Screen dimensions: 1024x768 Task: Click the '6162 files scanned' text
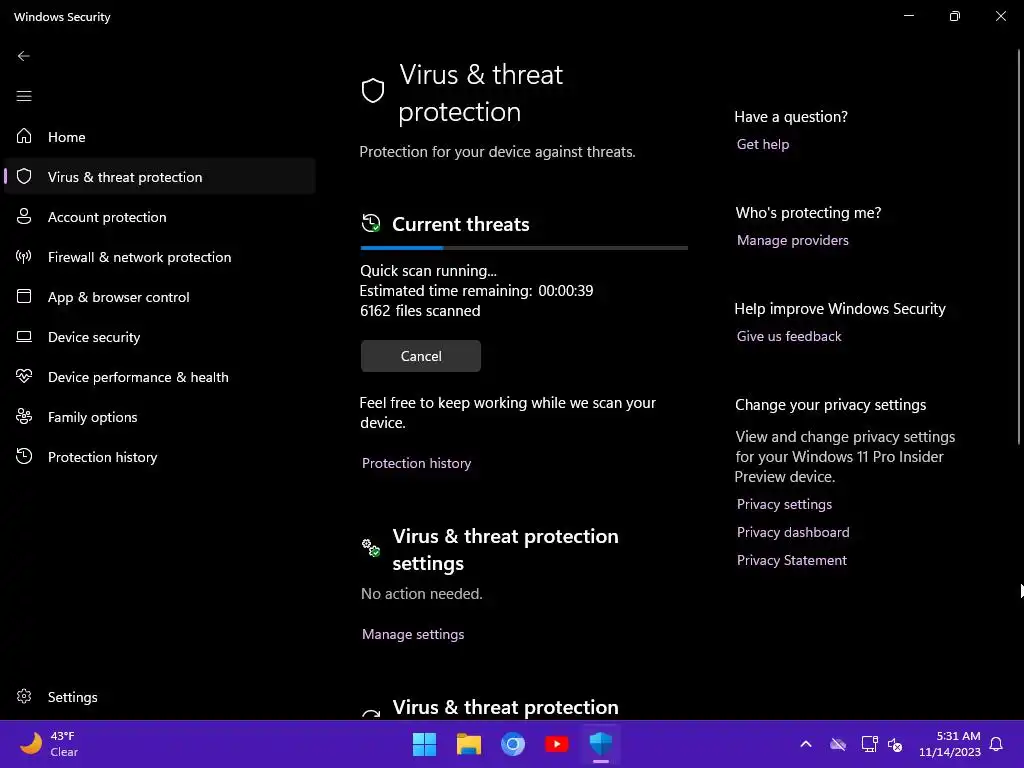pos(420,311)
